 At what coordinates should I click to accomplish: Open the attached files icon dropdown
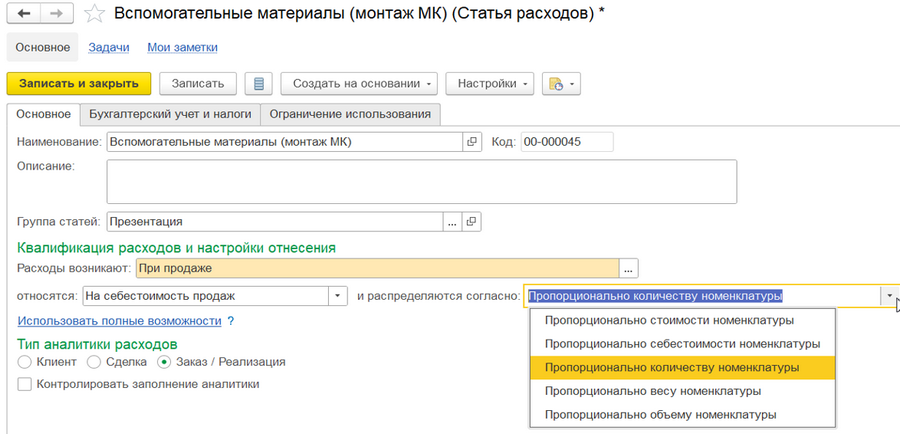pos(561,84)
